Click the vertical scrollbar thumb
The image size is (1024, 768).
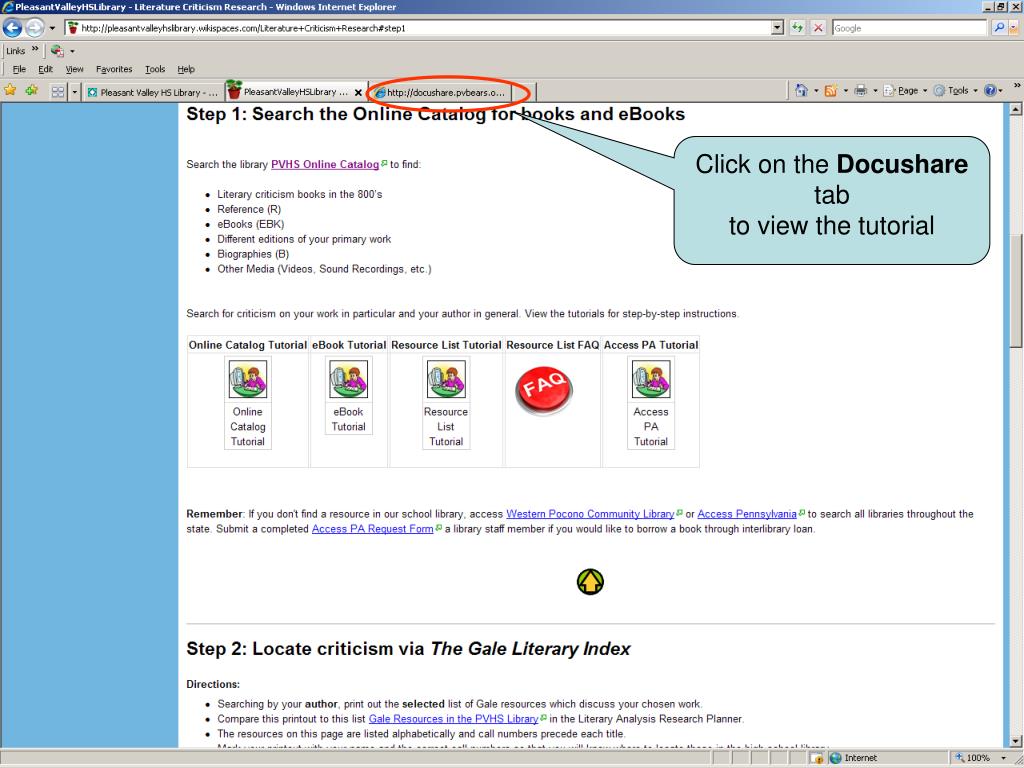(x=1016, y=291)
